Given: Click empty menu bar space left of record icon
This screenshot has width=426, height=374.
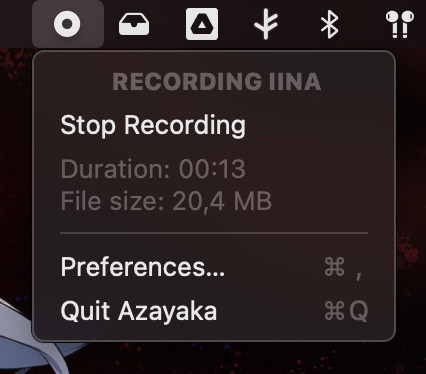Looking at the screenshot, I should point(16,24).
